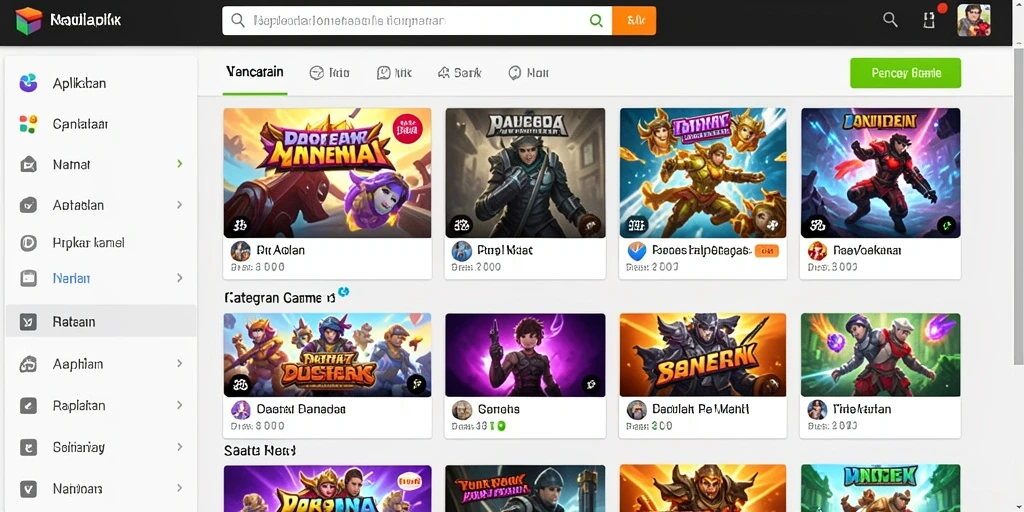
Task: Click the green Pencey Game button
Action: click(905, 73)
